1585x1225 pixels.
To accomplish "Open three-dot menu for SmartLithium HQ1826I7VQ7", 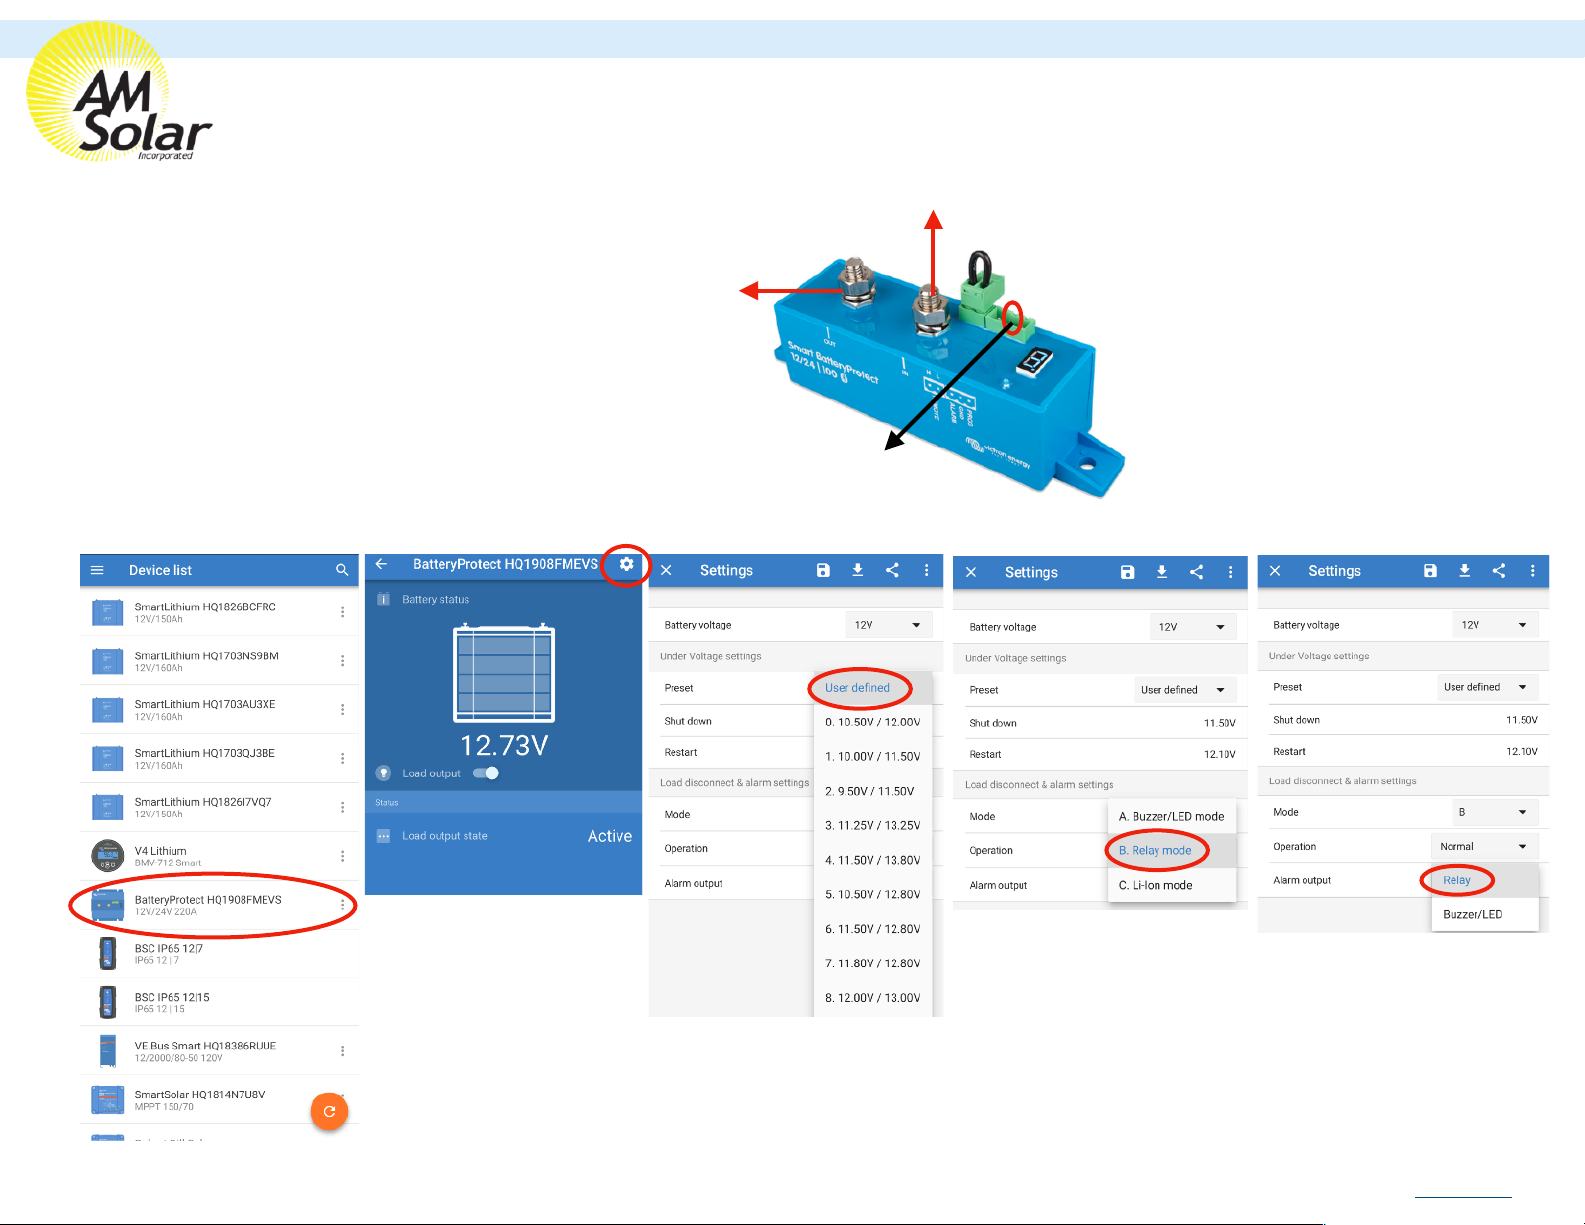I will tap(342, 807).
